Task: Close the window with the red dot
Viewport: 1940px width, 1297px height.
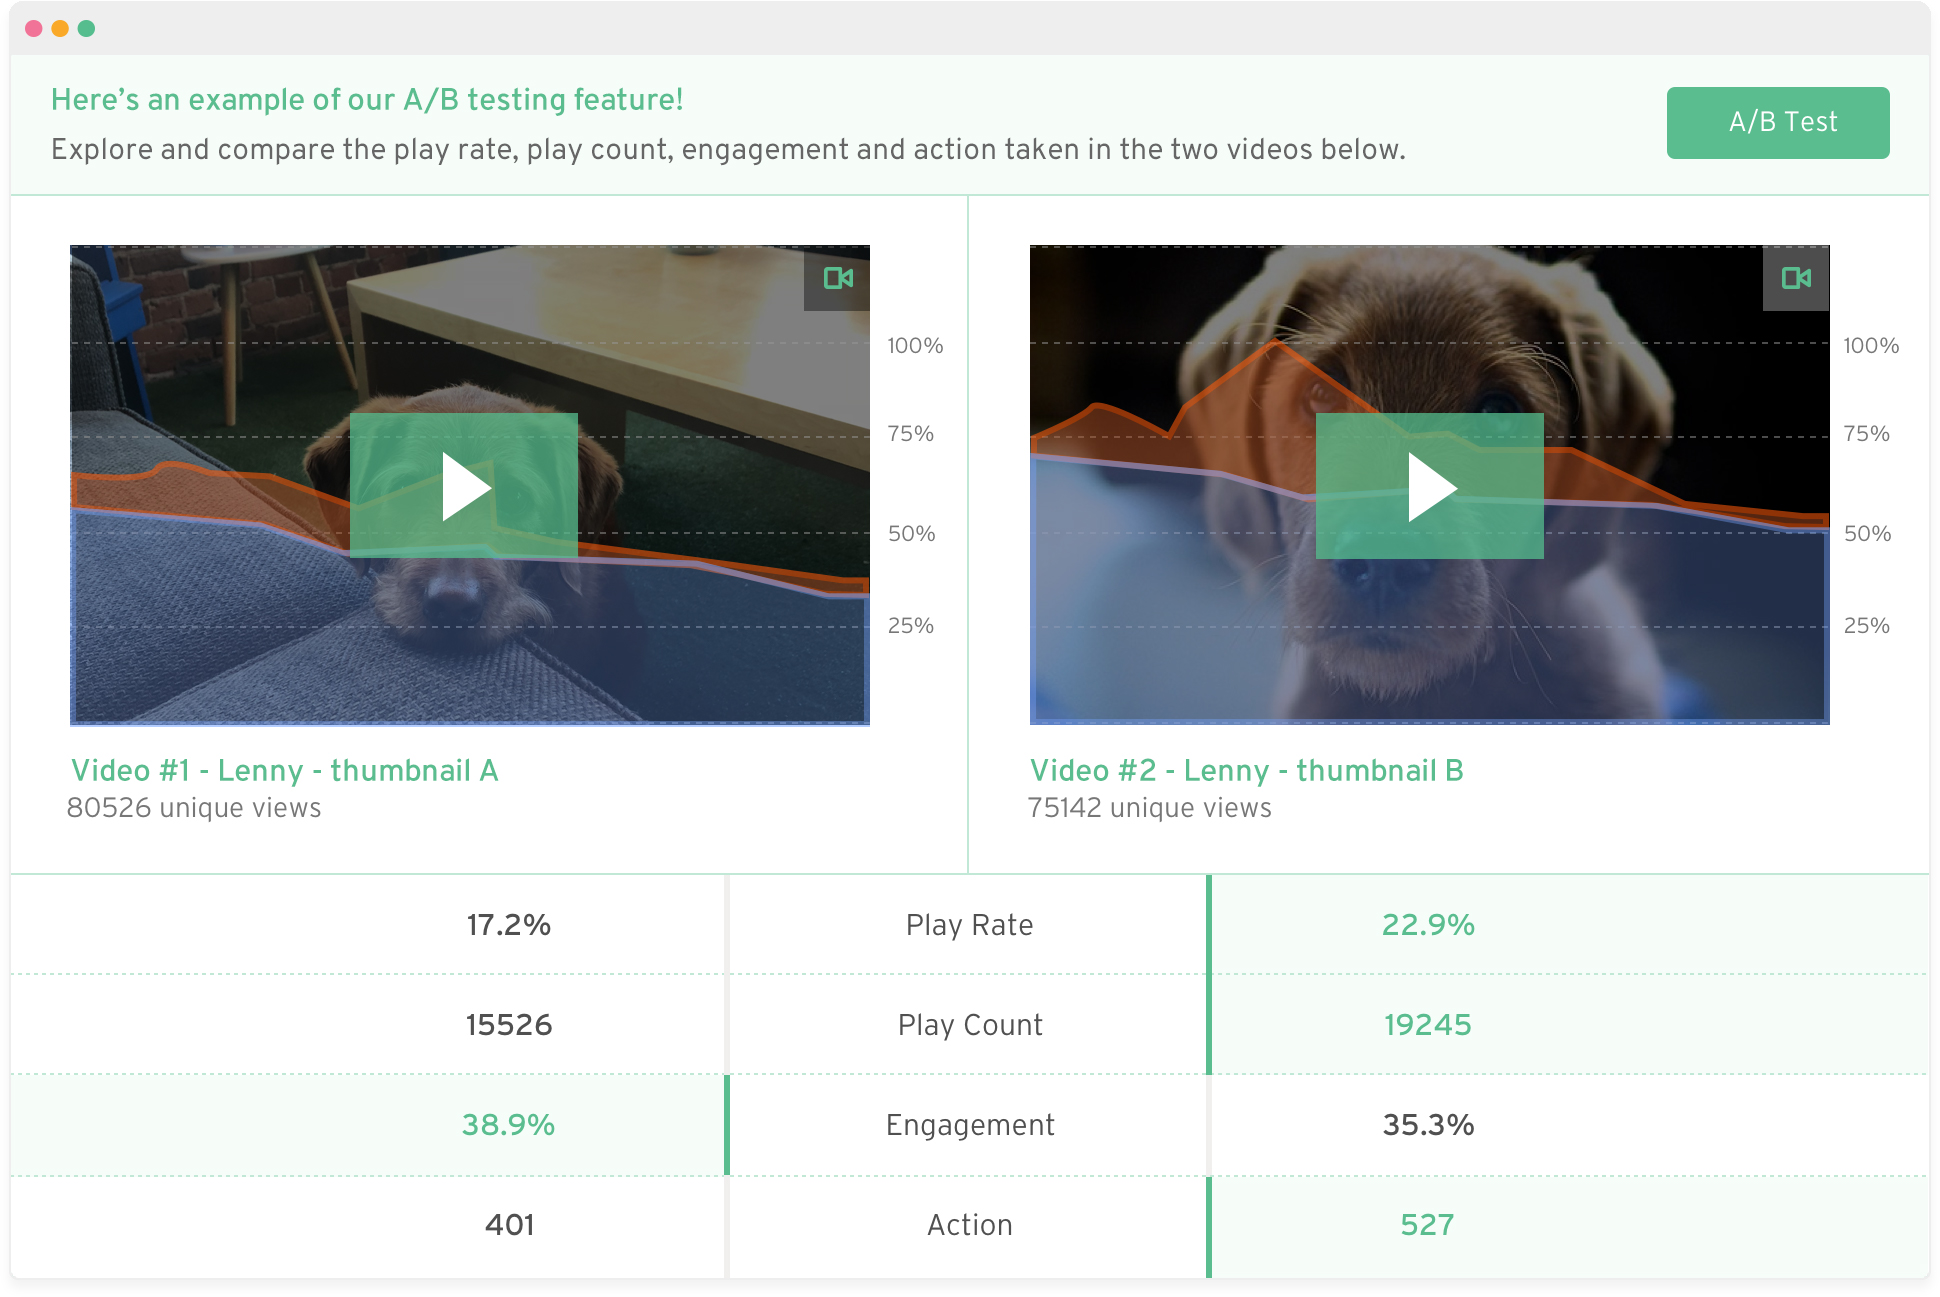Action: [x=33, y=28]
